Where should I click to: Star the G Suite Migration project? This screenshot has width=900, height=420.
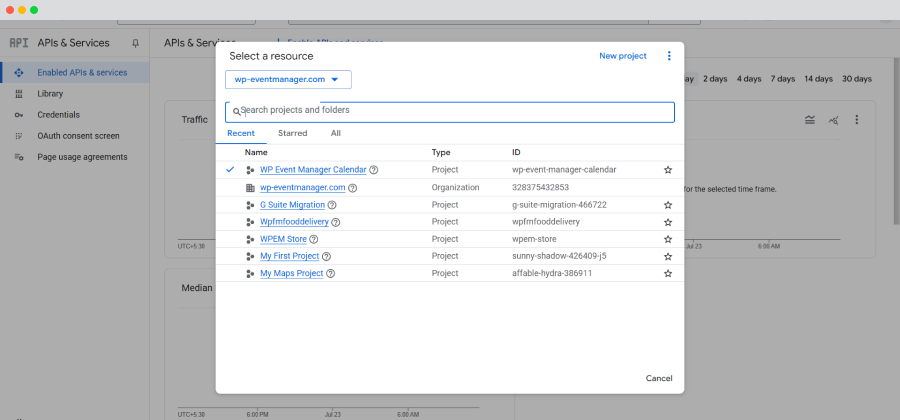click(668, 205)
